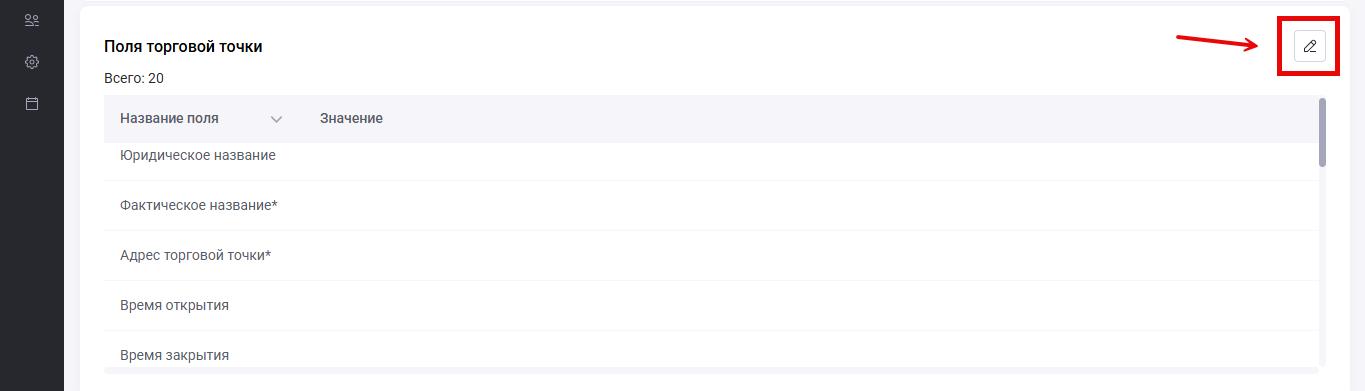The width and height of the screenshot is (1365, 391).
Task: Select the Время открытия row
Action: 708,306
